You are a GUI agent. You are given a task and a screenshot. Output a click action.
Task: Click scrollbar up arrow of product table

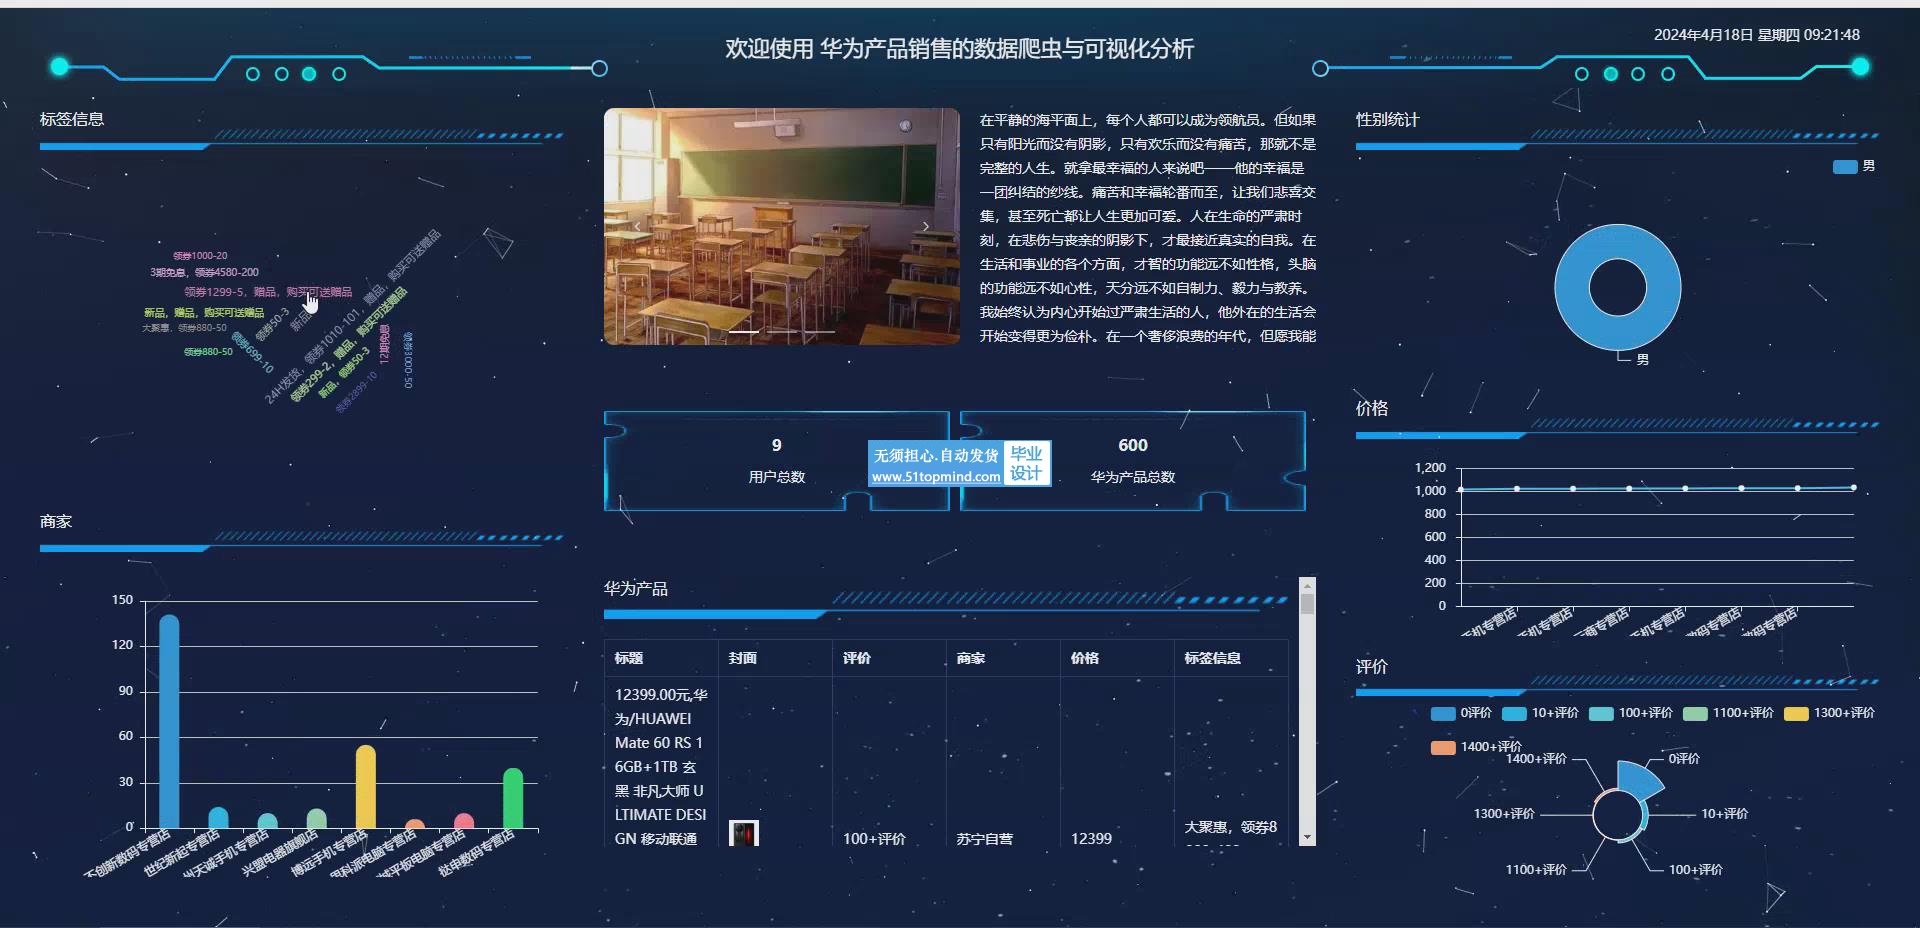(1307, 585)
